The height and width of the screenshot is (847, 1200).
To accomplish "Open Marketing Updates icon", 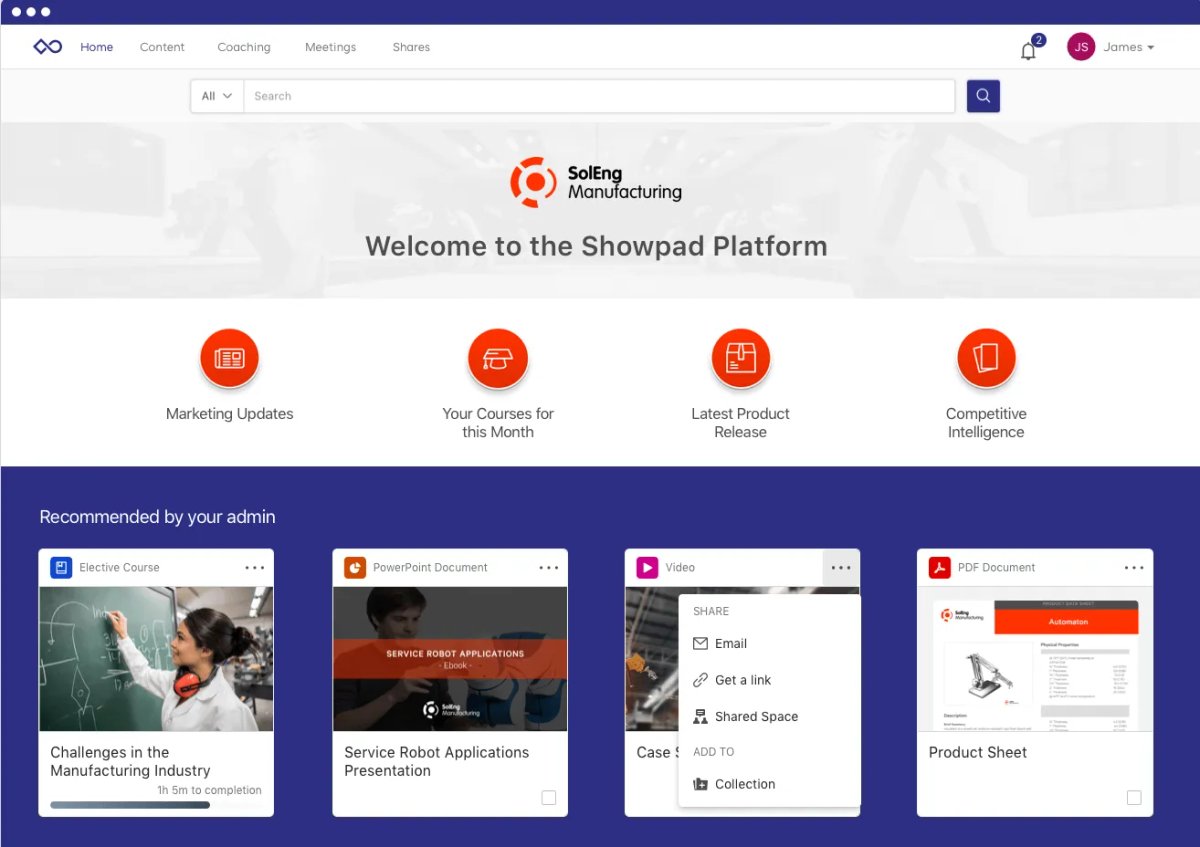I will (x=229, y=358).
